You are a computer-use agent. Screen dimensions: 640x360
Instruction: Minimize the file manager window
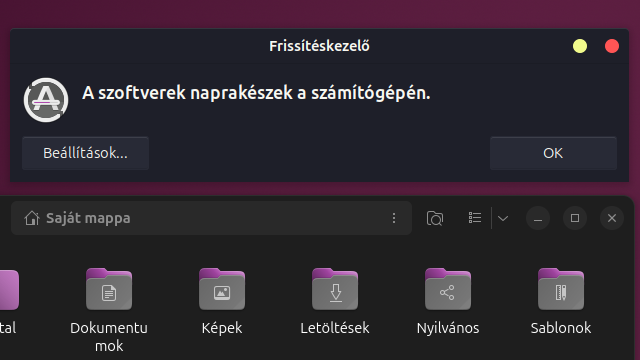(538, 218)
